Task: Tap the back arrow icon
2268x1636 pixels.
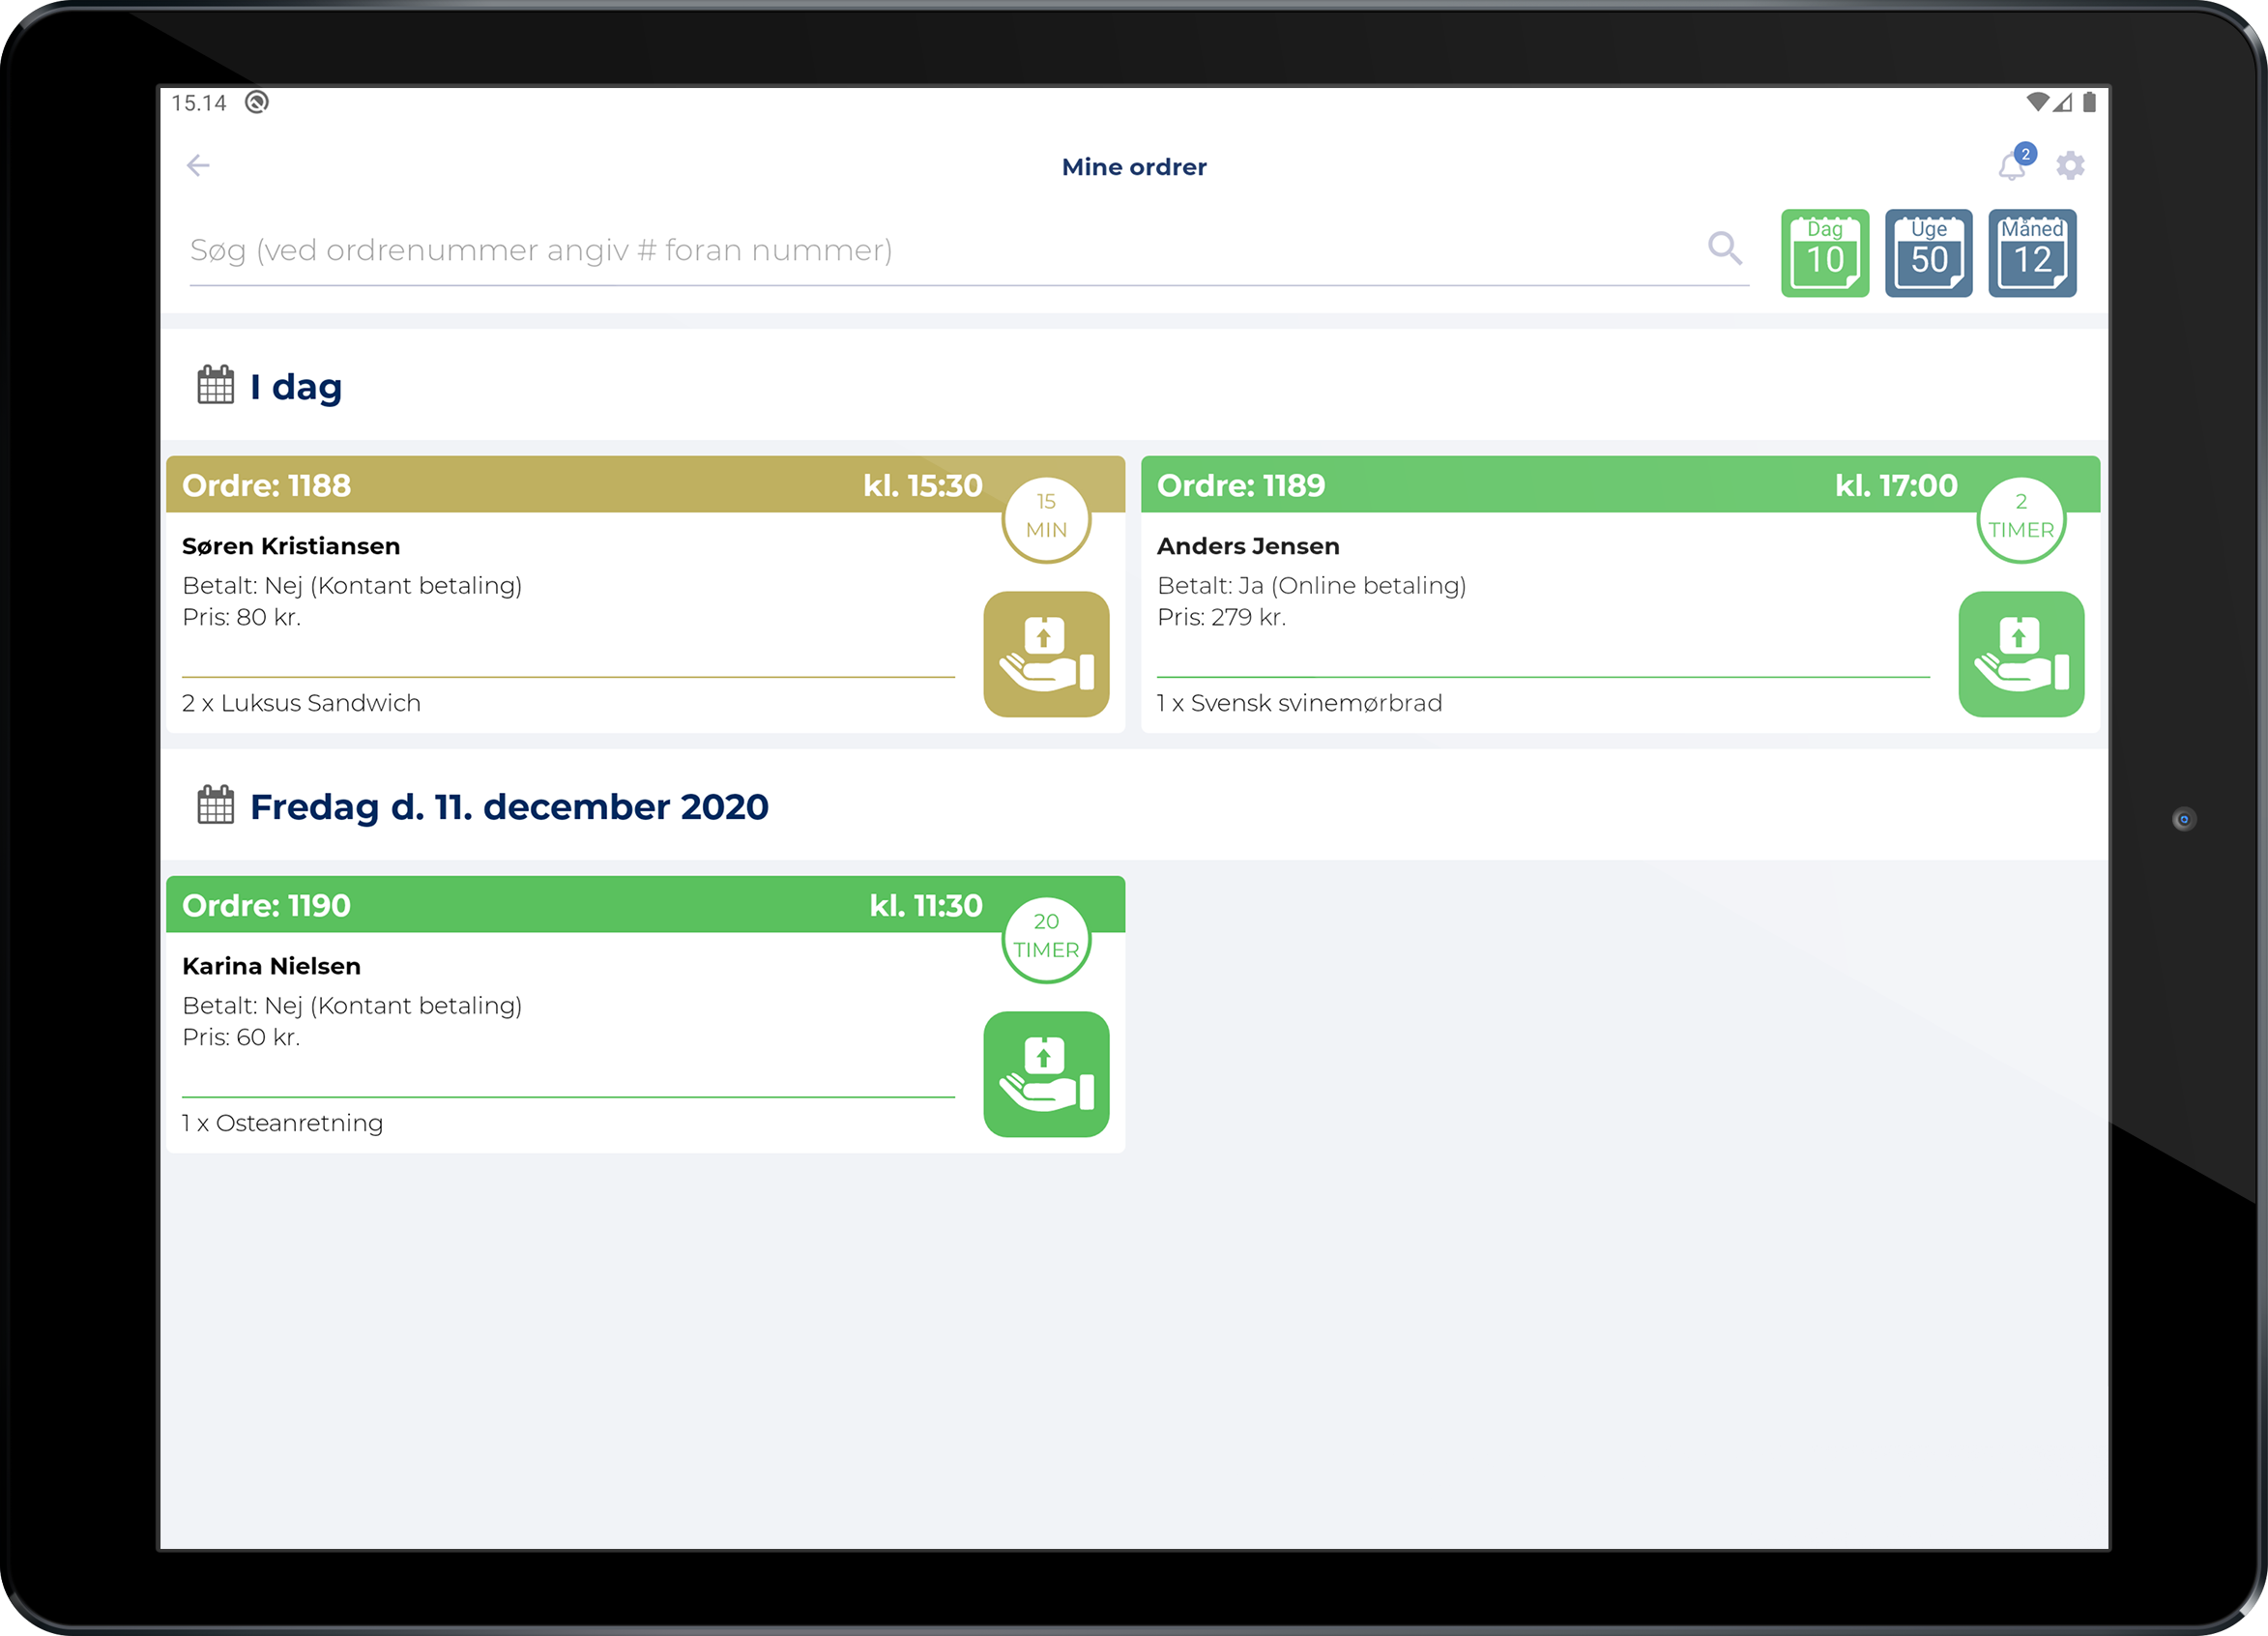Action: tap(198, 165)
